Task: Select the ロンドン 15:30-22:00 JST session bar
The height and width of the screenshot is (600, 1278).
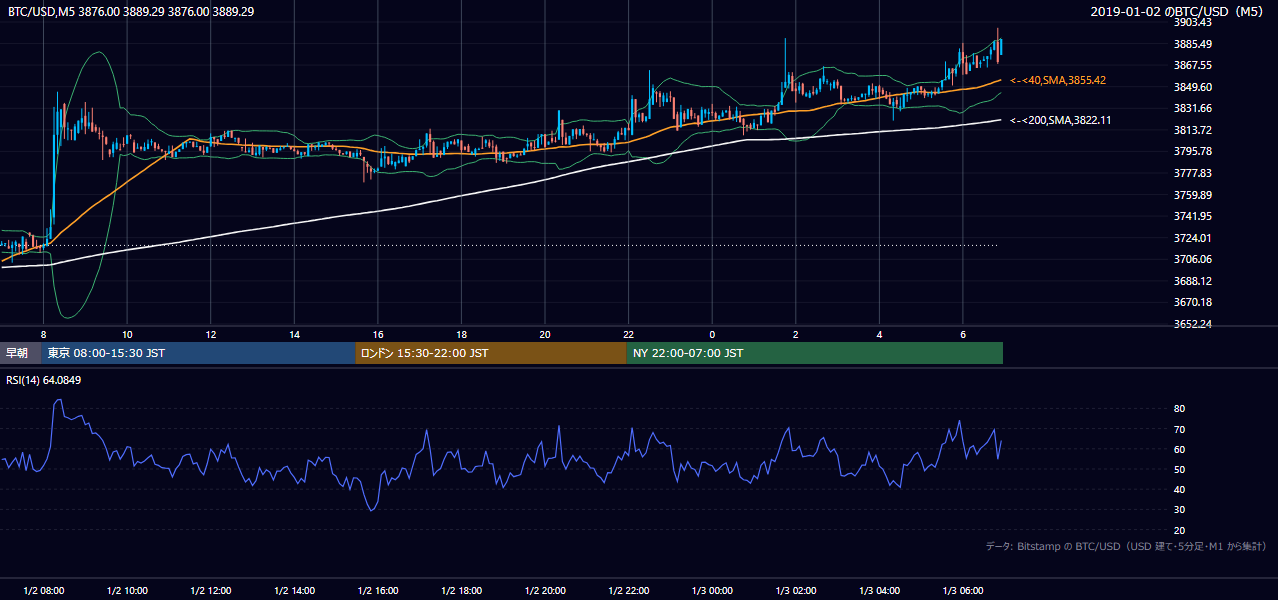Action: pyautogui.click(x=491, y=353)
